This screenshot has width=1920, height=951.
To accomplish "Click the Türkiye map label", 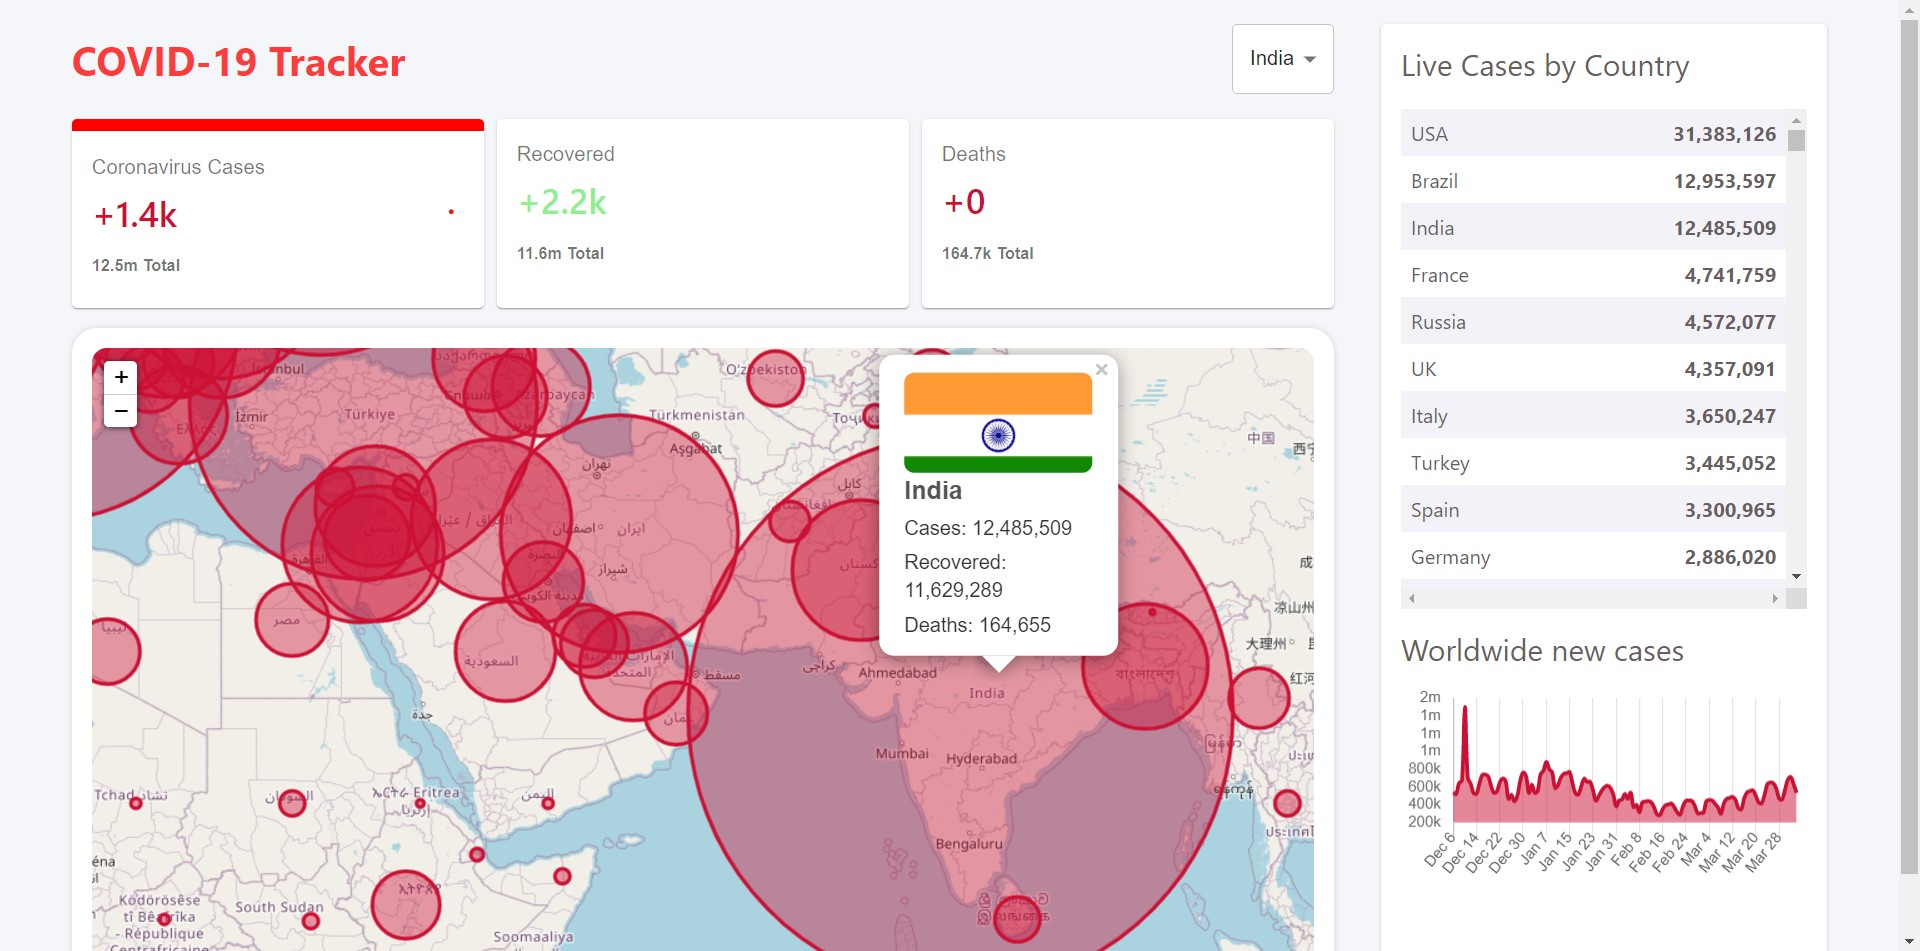I will click(369, 414).
